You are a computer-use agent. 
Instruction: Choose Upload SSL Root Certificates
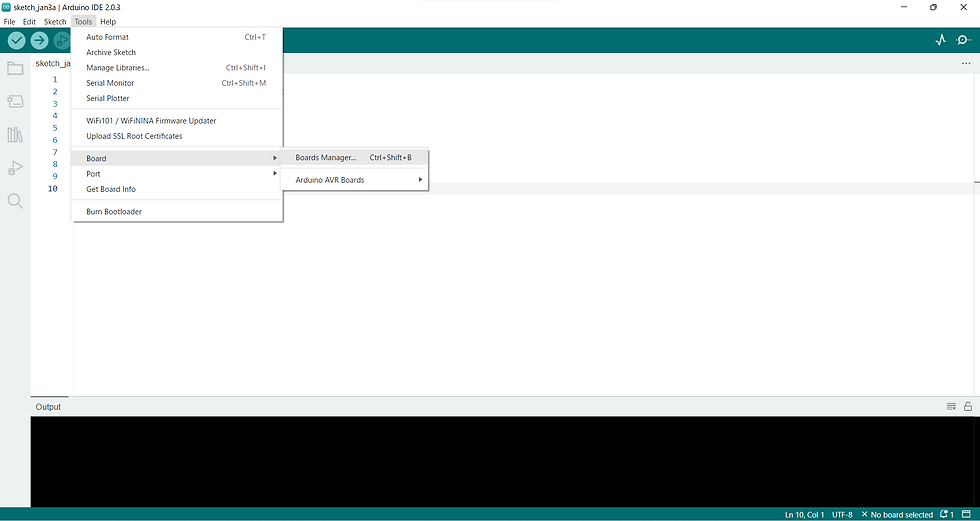[x=178, y=136]
